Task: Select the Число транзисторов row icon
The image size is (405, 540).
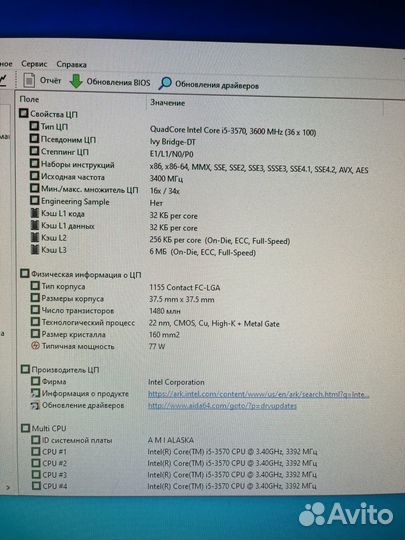Action: pyautogui.click(x=35, y=310)
